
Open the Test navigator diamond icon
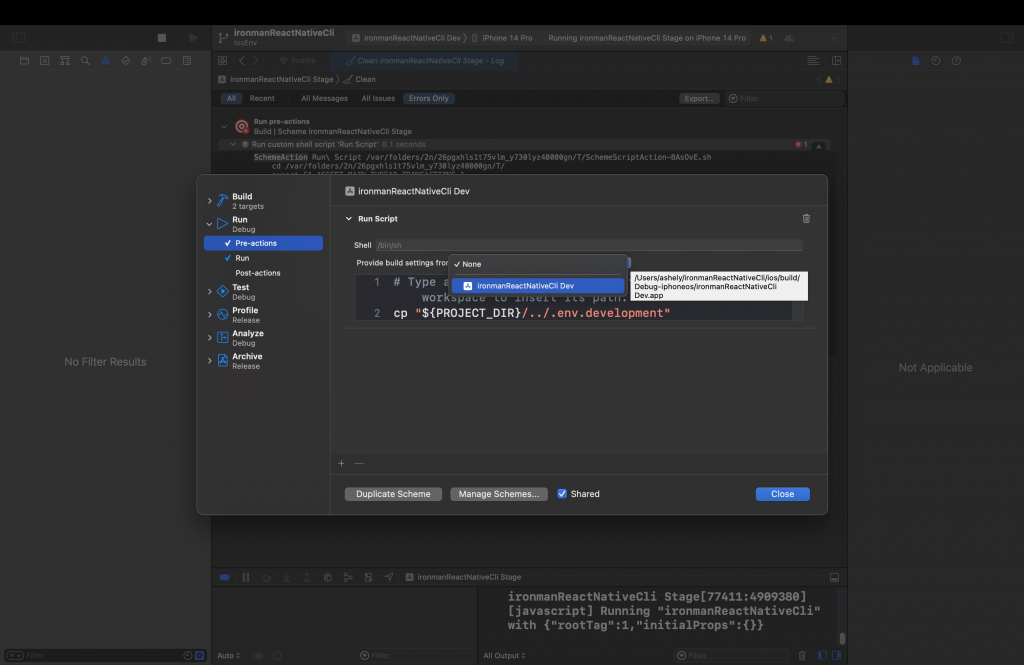[125, 61]
